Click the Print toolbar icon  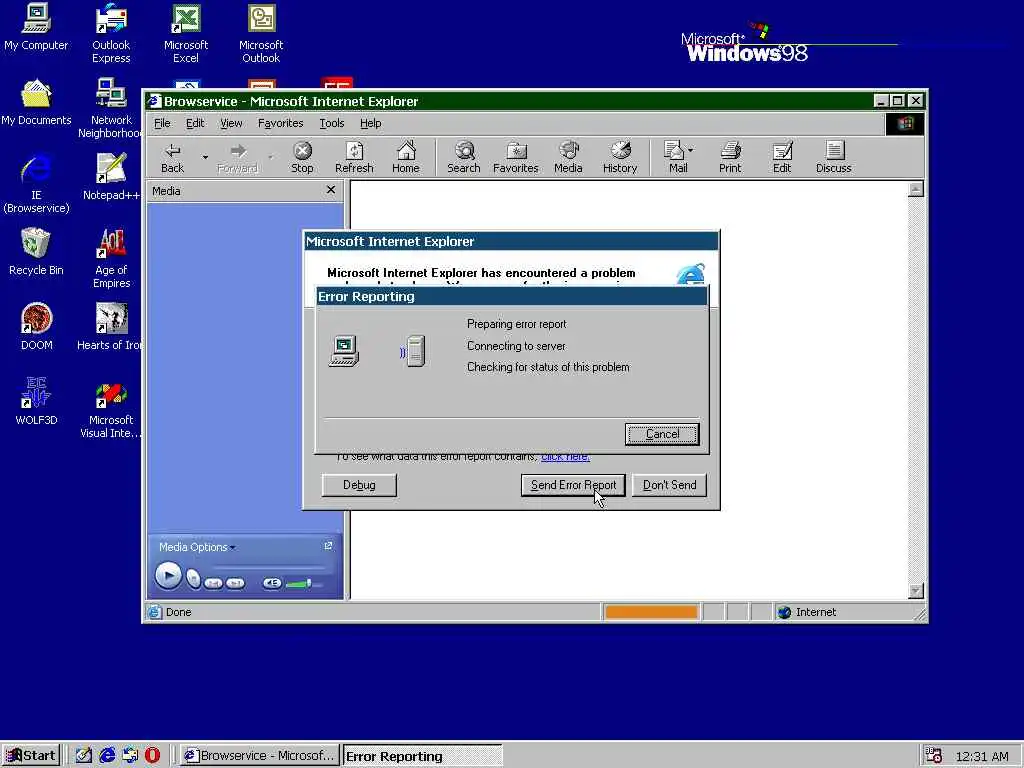point(730,158)
